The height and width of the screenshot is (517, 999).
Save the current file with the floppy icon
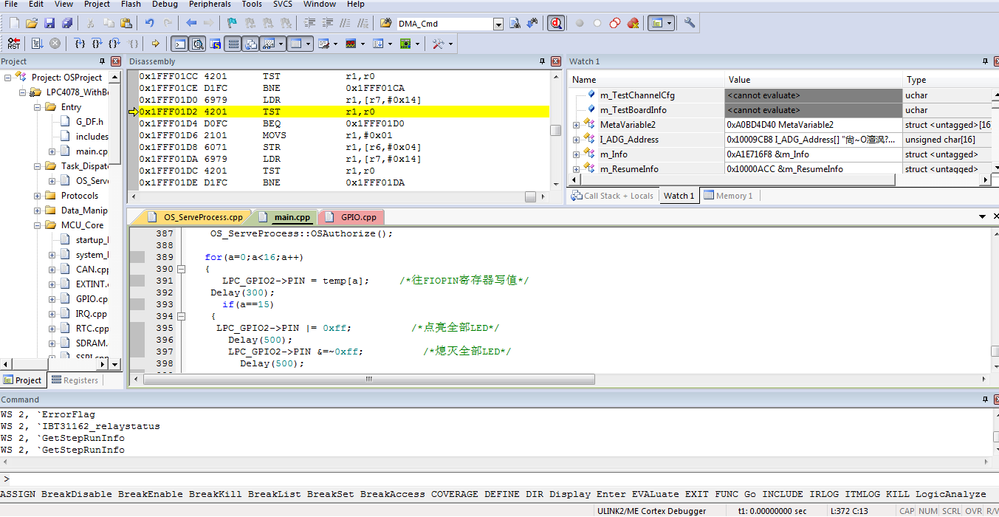coord(49,24)
